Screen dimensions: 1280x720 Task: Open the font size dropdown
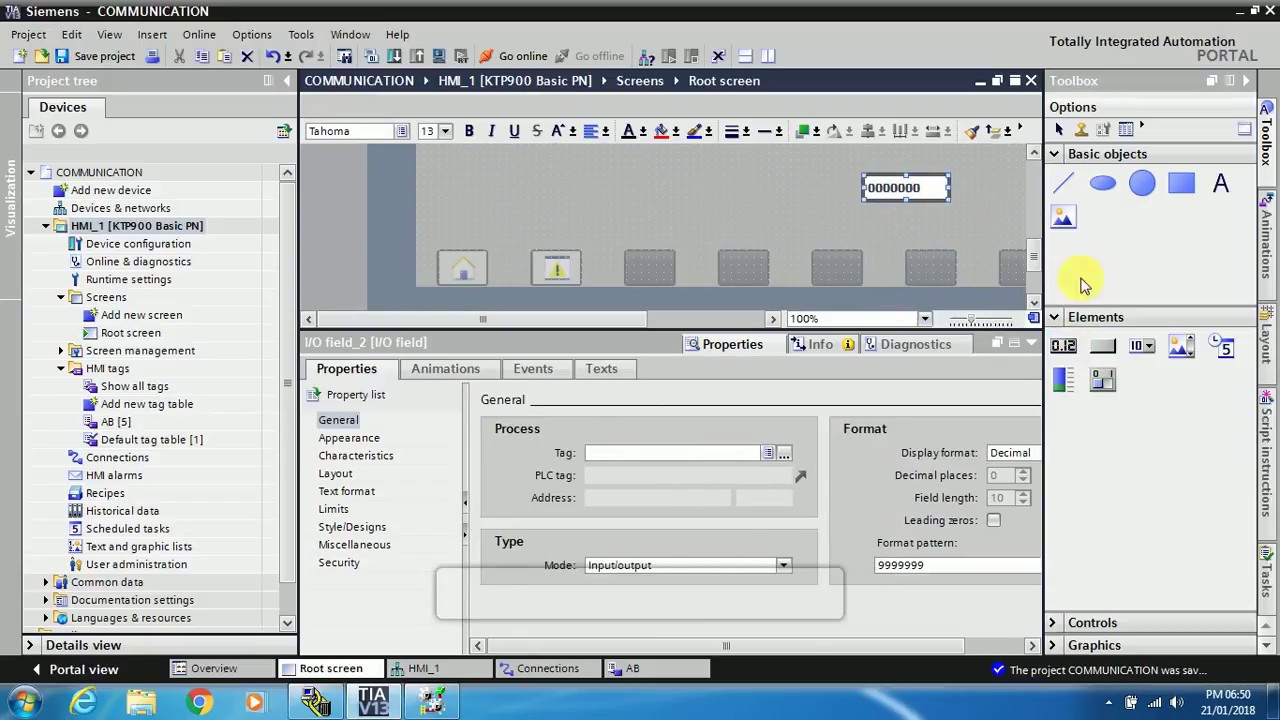445,131
